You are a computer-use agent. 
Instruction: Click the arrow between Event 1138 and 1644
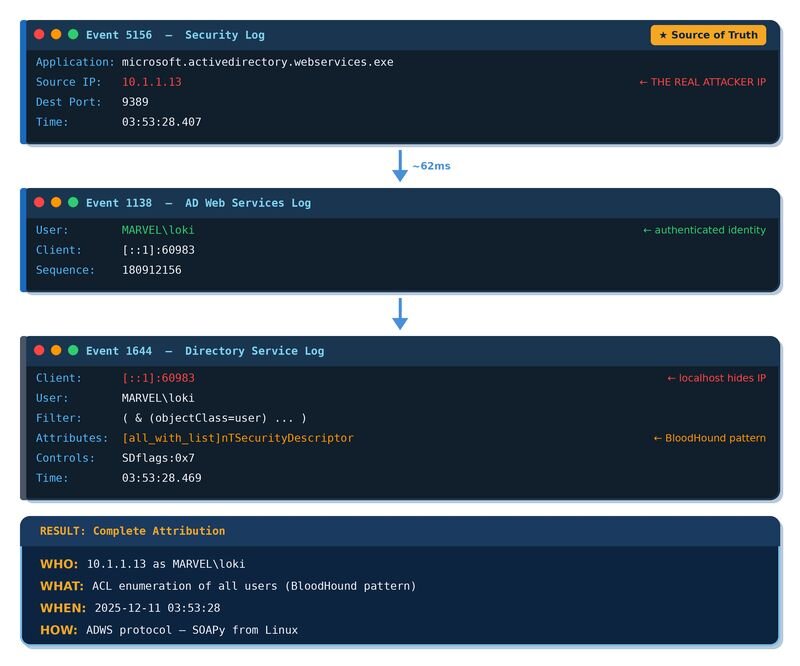[400, 314]
